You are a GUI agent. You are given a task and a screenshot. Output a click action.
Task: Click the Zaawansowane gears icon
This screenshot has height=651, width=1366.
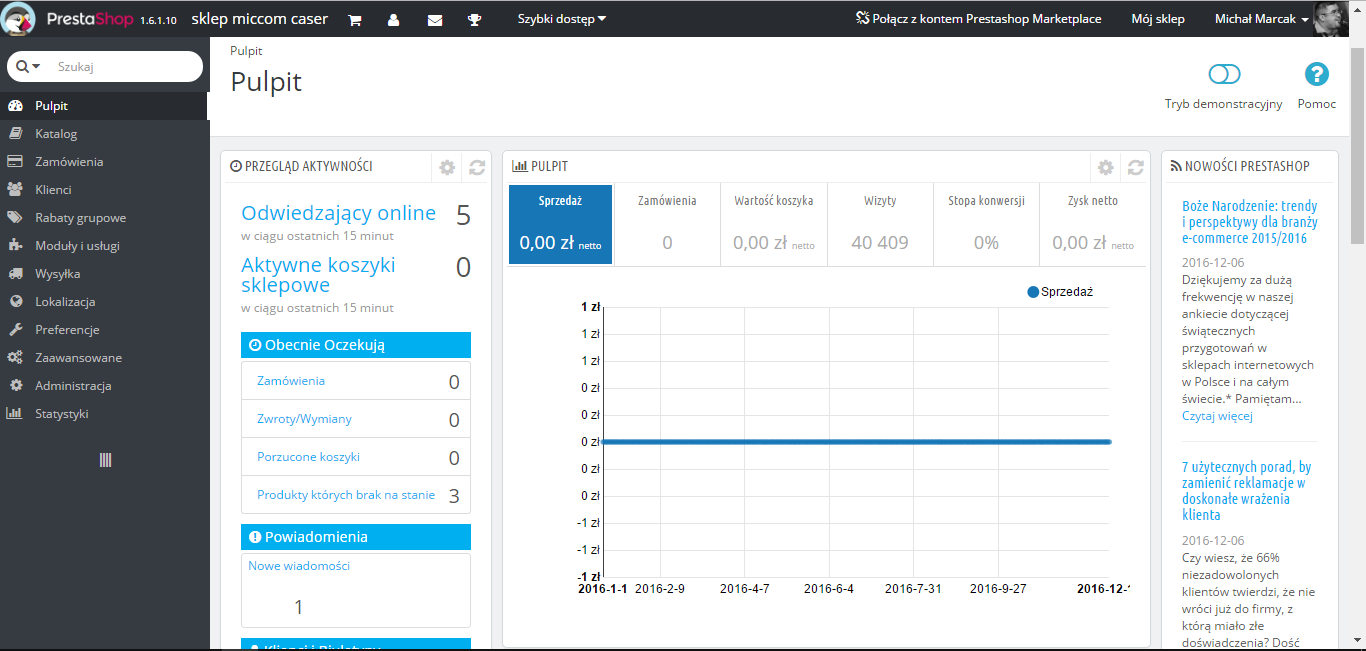(x=15, y=358)
